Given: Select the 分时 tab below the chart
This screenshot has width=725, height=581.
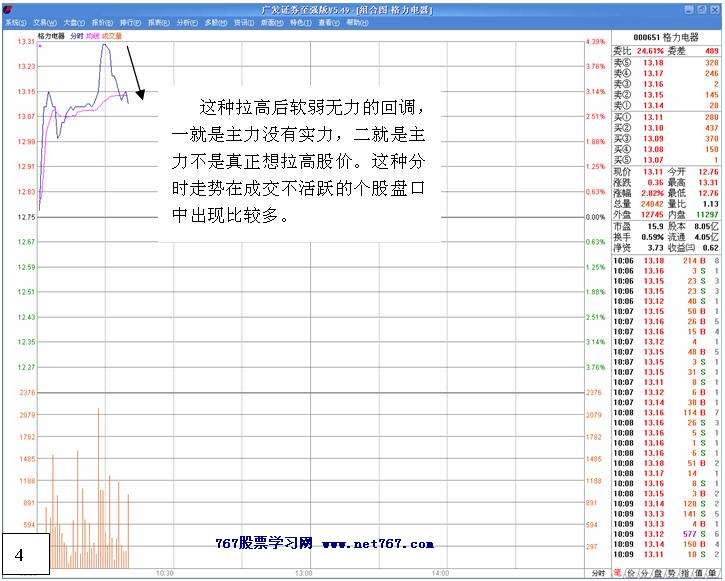Looking at the screenshot, I should 597,574.
